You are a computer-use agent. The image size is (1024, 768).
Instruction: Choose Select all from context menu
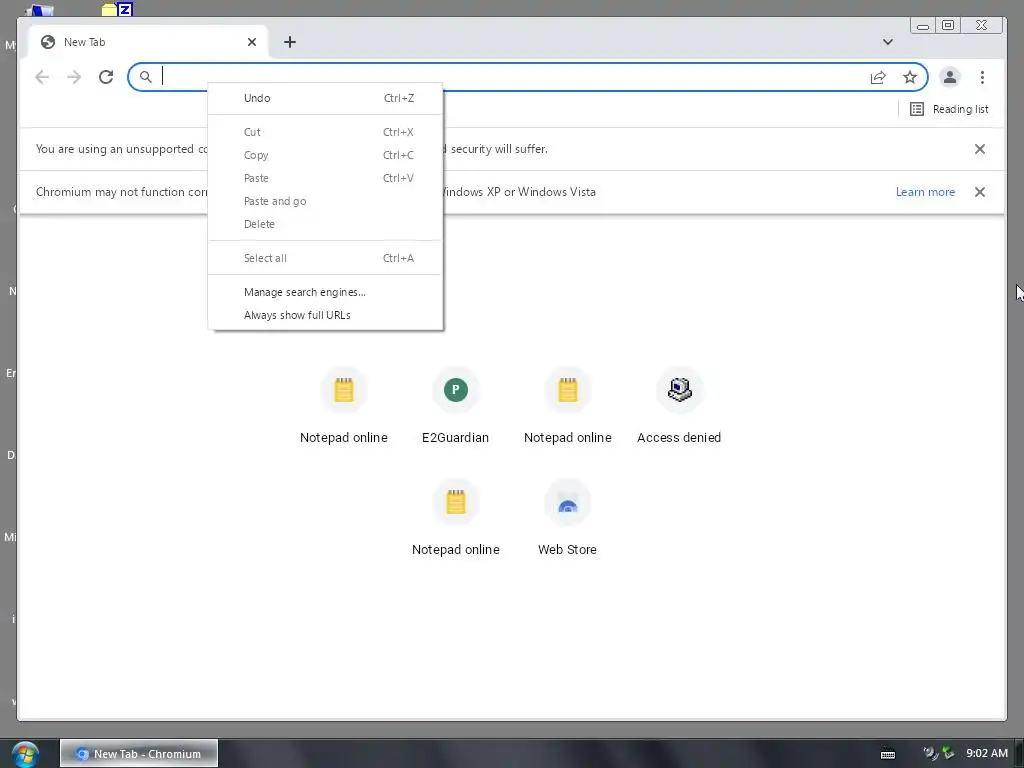click(325, 258)
